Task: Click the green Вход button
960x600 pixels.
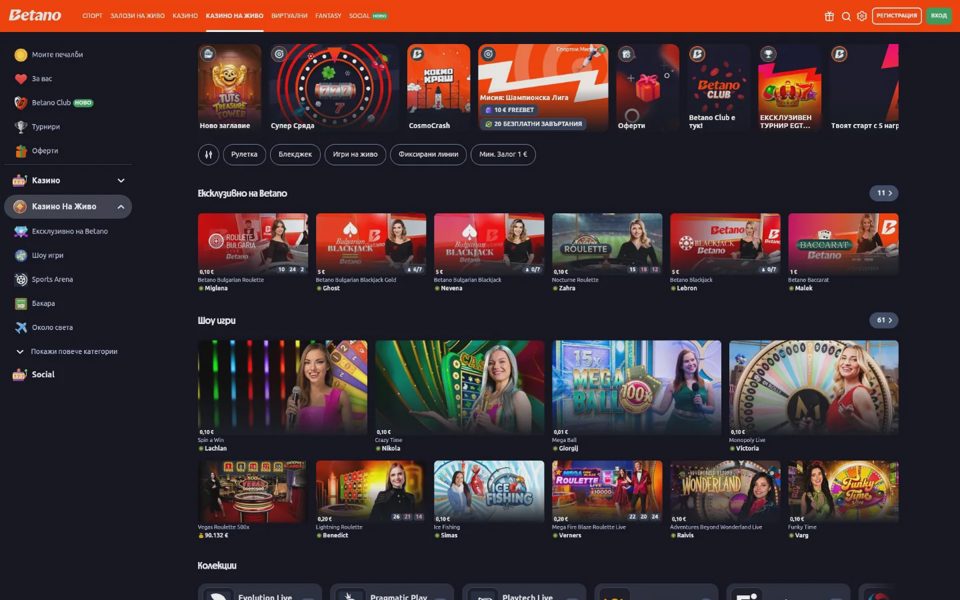Action: 939,16
